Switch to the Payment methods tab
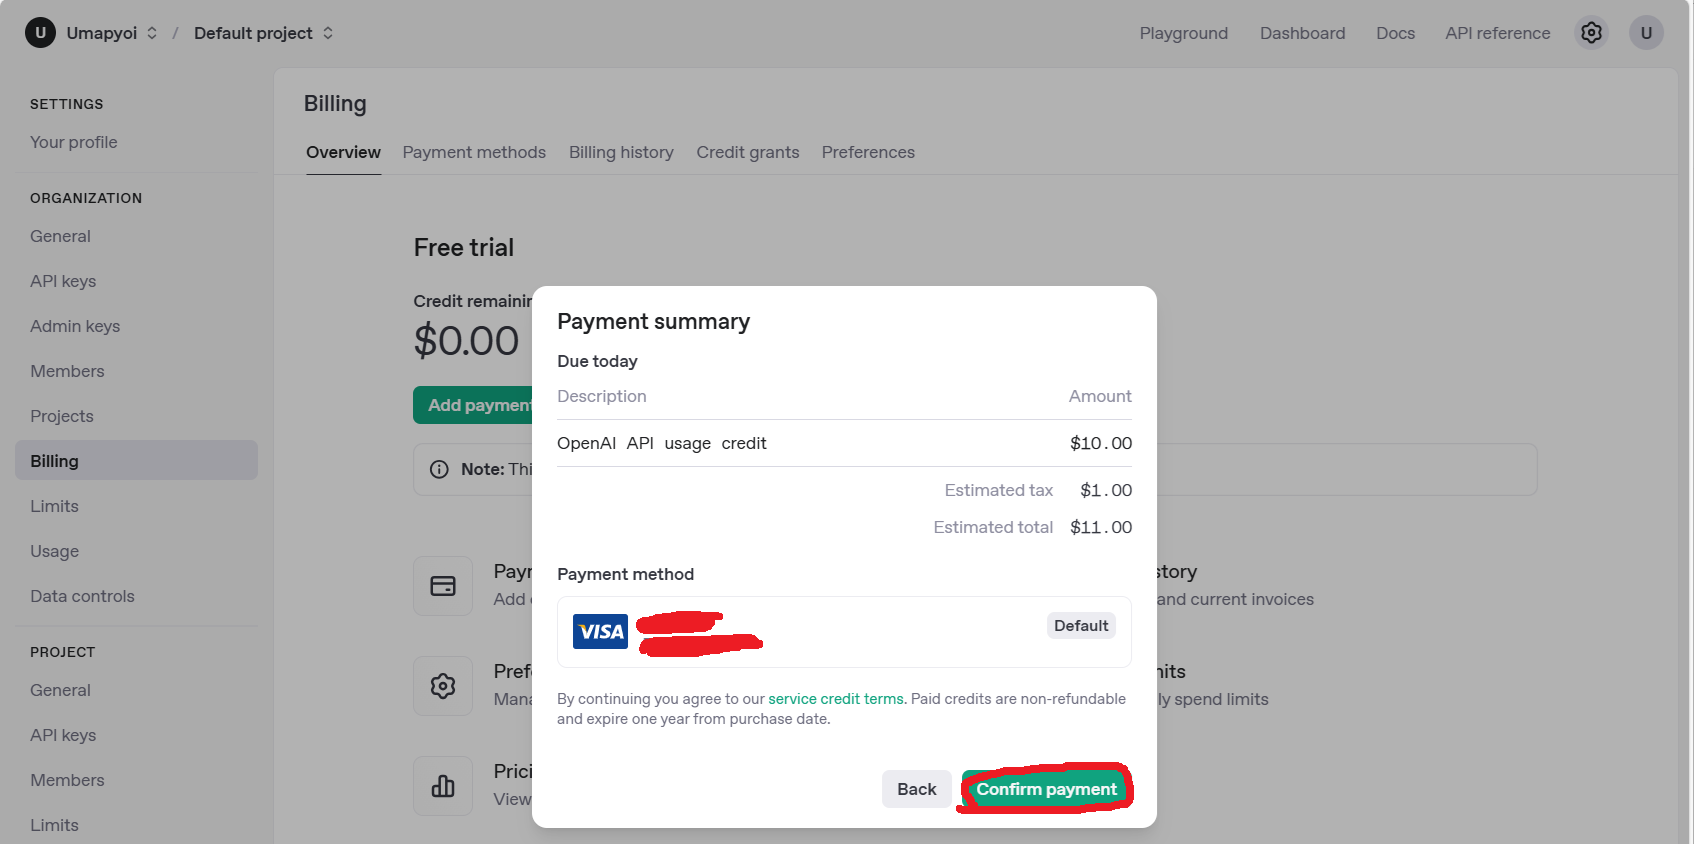This screenshot has height=844, width=1694. click(x=474, y=152)
